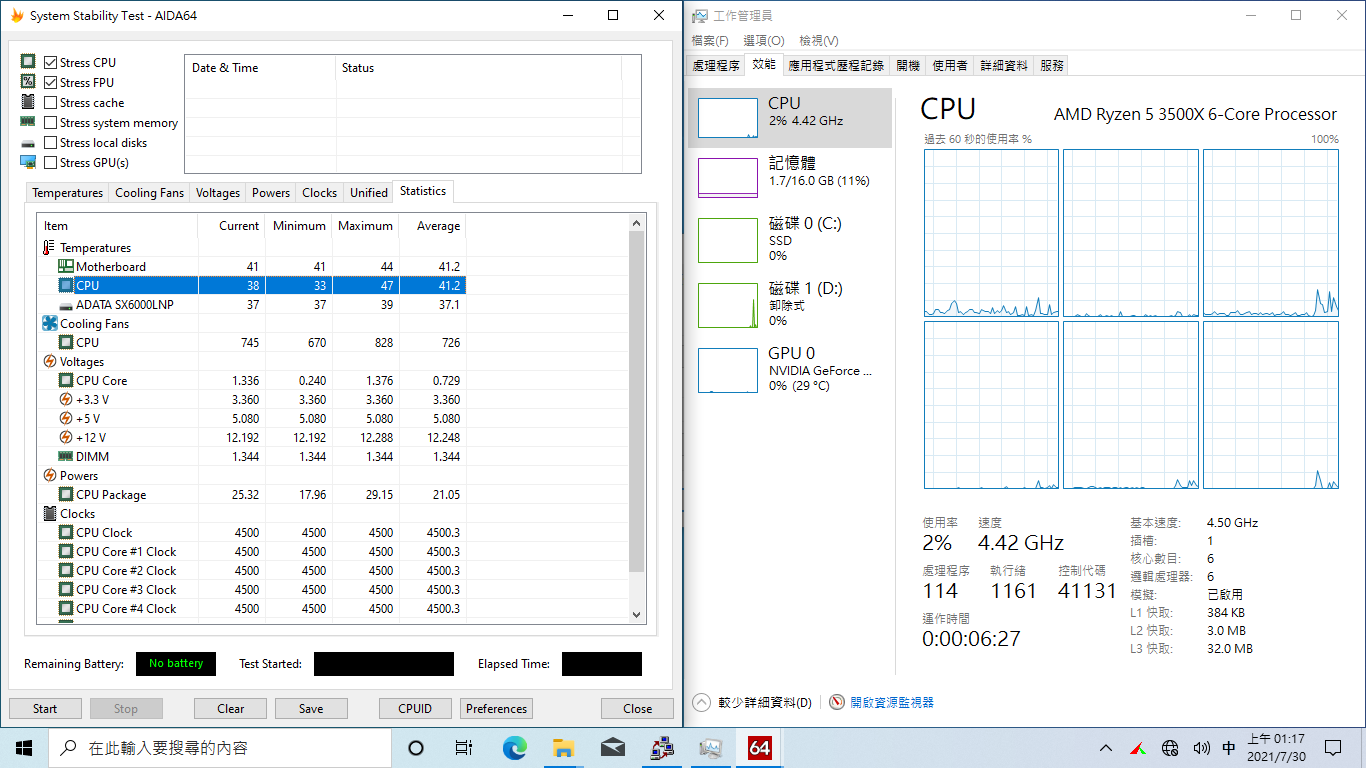Viewport: 1366px width, 768px height.
Task: Open the Clocks tab
Action: 320,193
